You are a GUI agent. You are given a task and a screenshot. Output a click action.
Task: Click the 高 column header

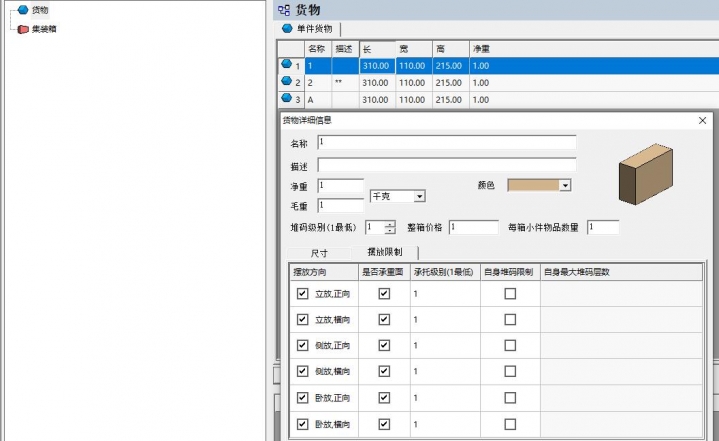(451, 49)
